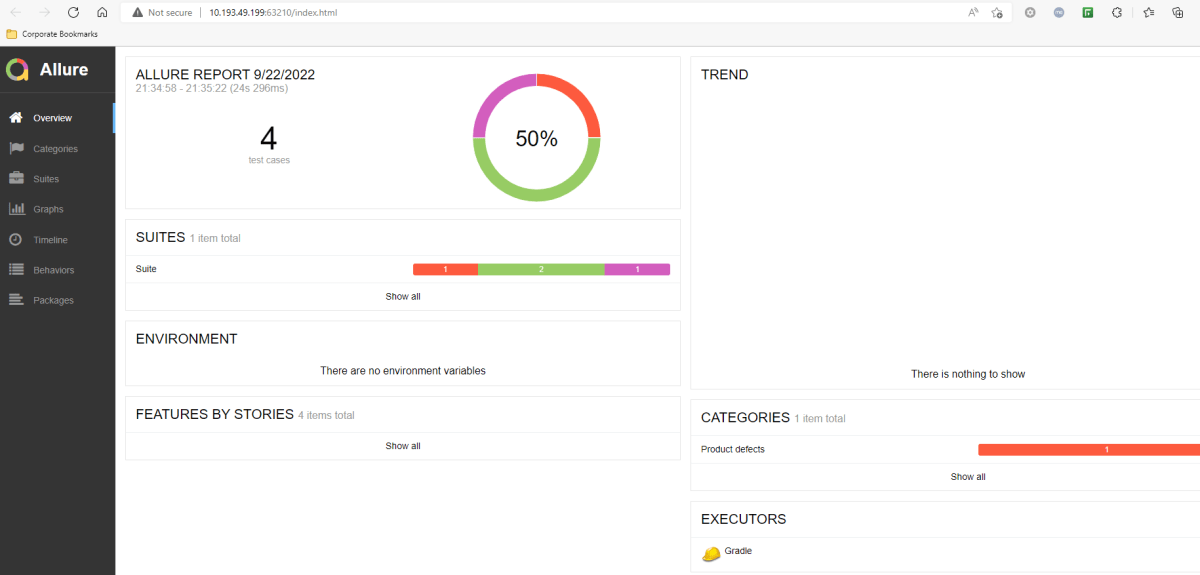Show all items in Suites widget

(x=403, y=297)
